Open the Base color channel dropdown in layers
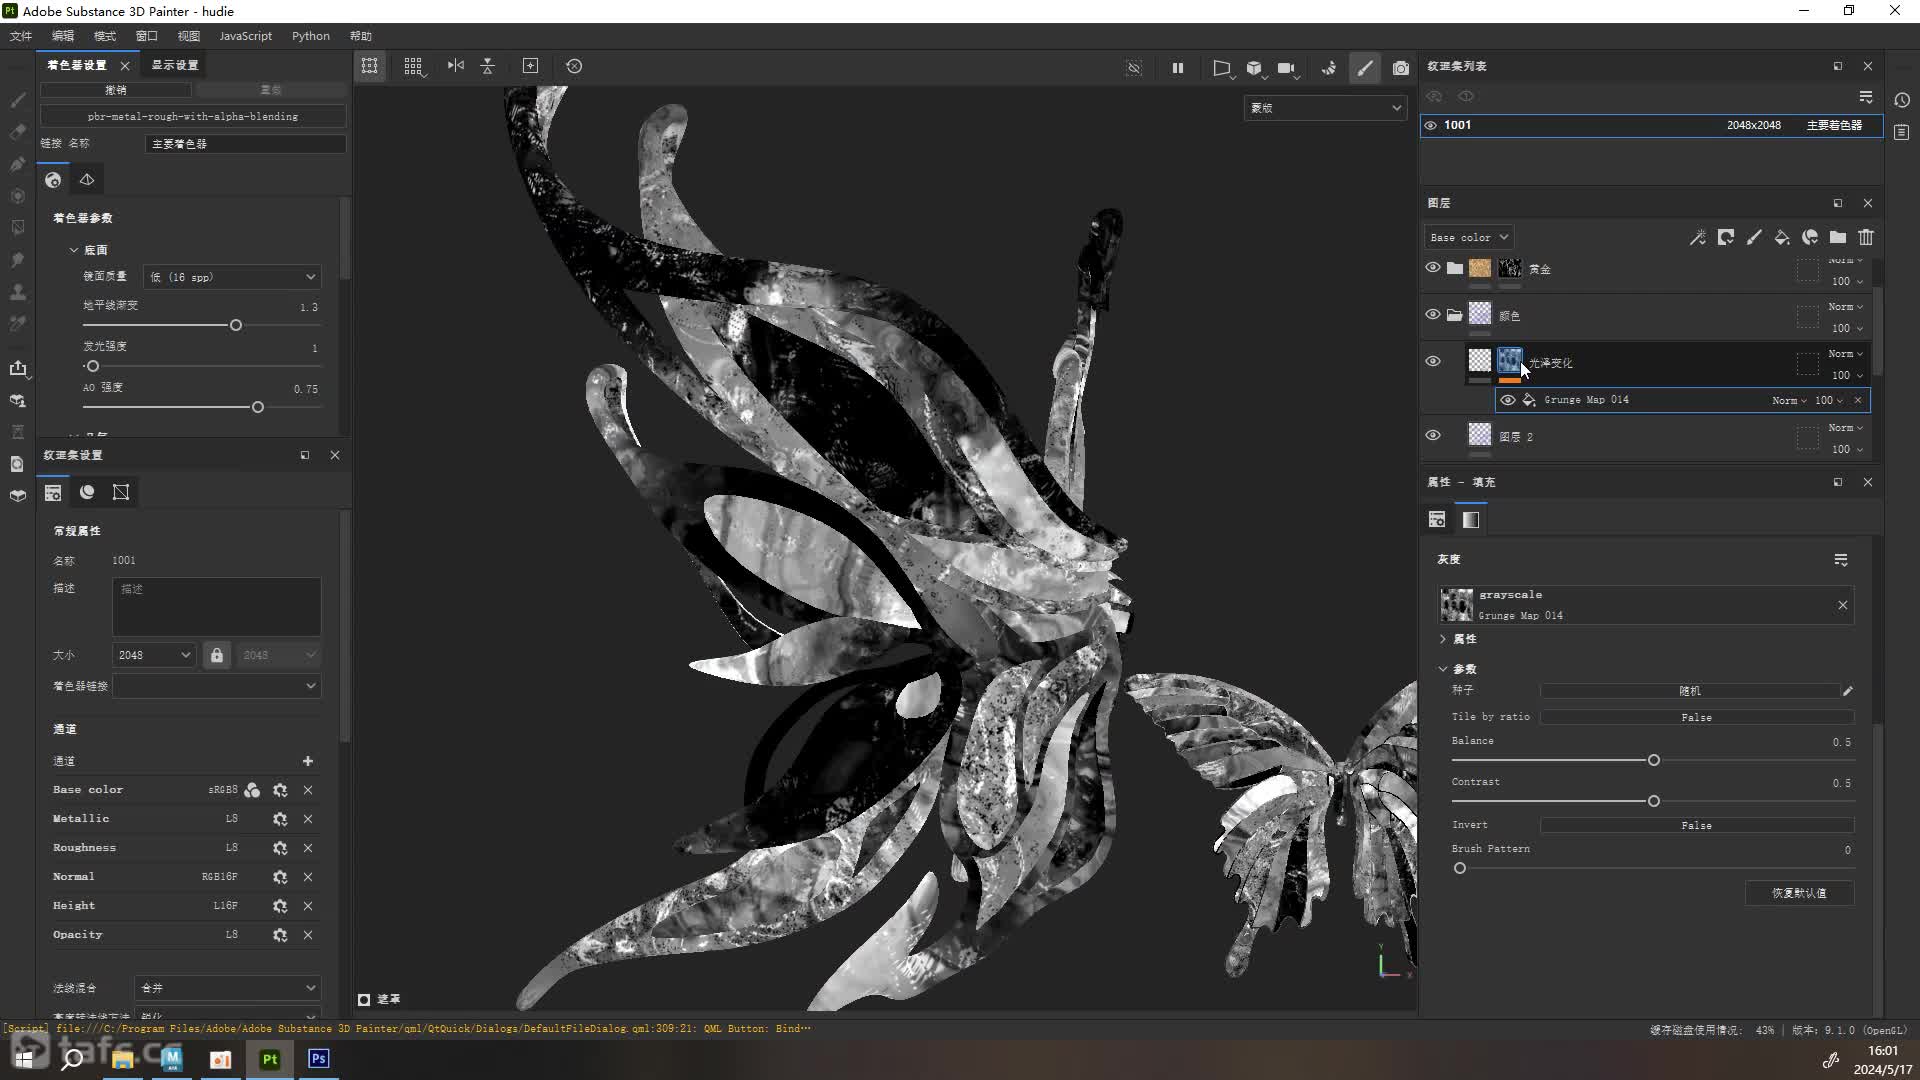Screen dimensions: 1920x1080 pyautogui.click(x=1468, y=238)
